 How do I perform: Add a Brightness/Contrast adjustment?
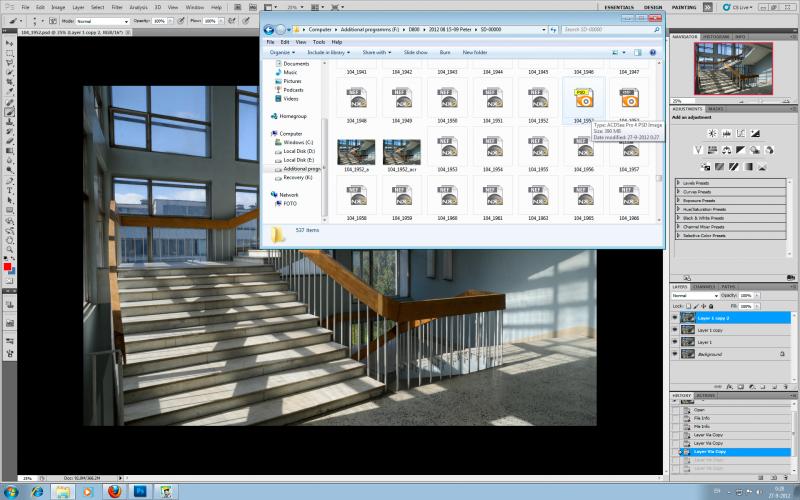[712, 134]
